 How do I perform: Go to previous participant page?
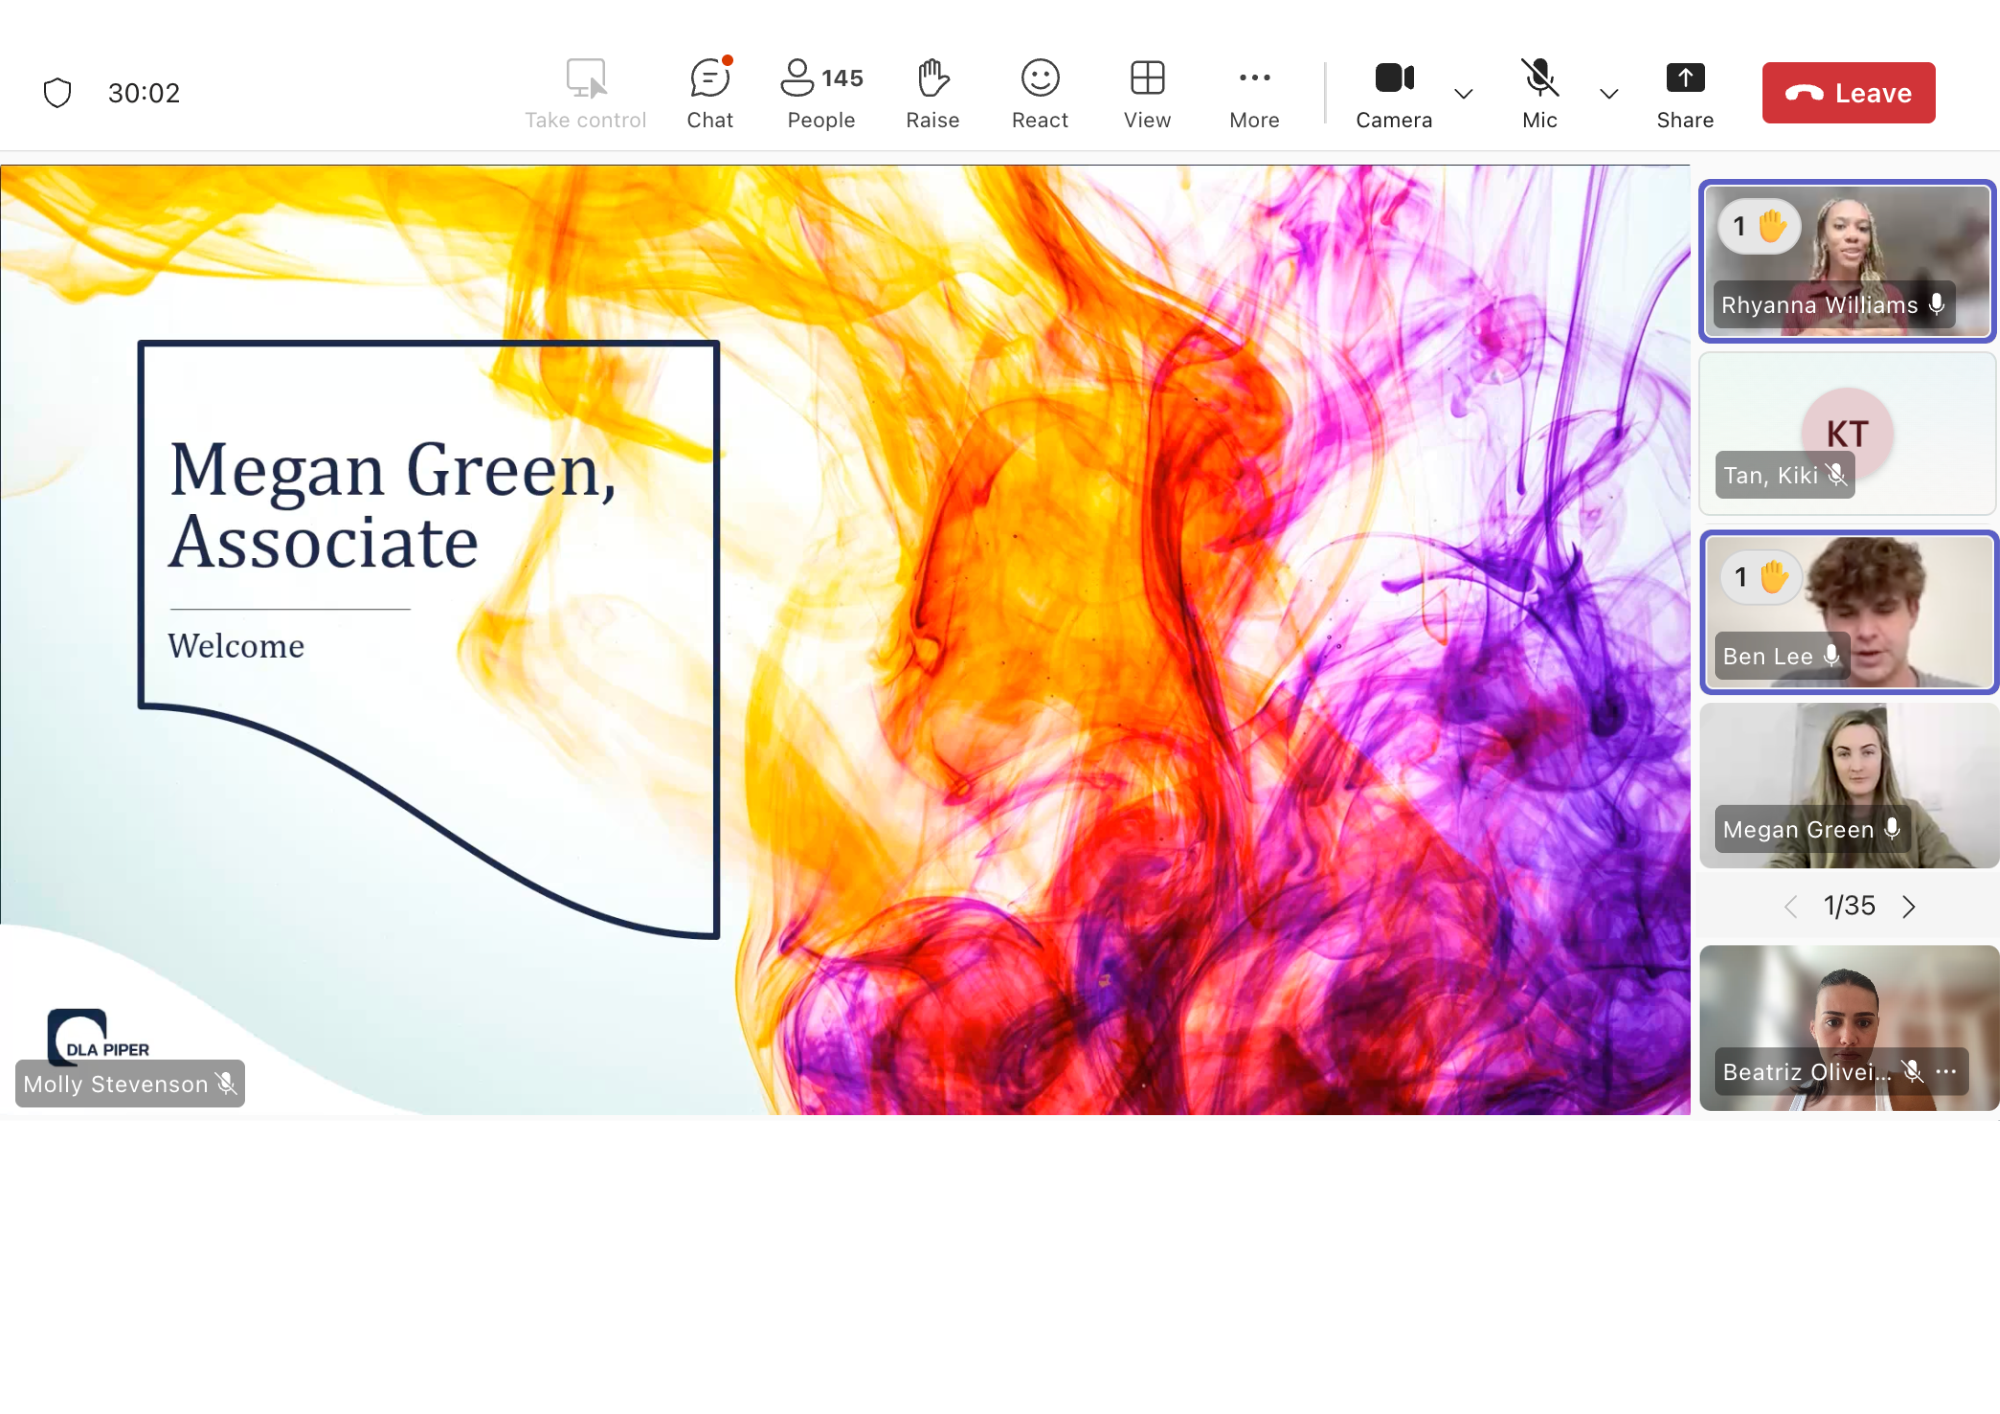[x=1790, y=907]
